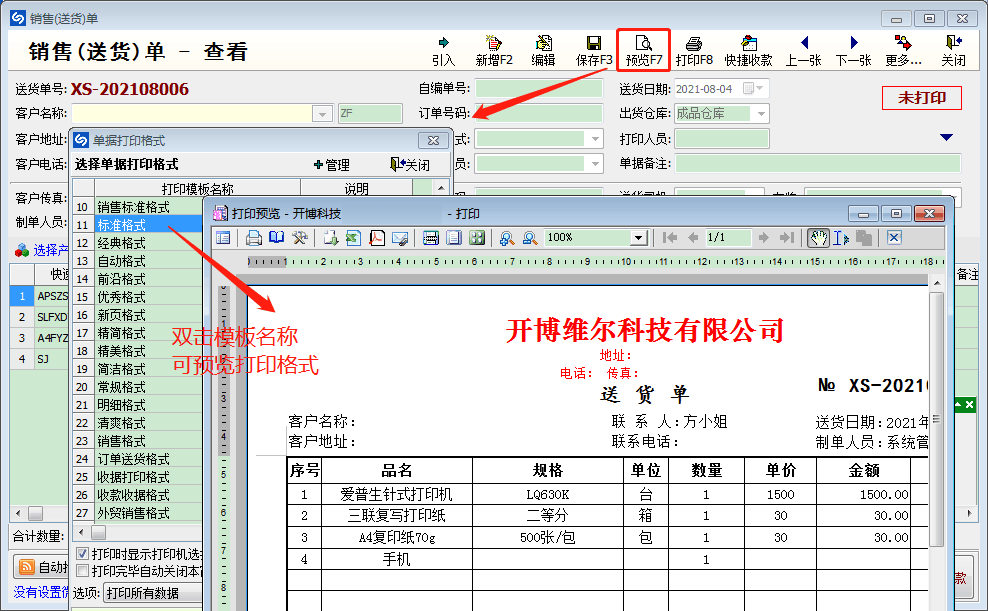This screenshot has height=611, width=988.
Task: Open dropdown right of 客户地址 row
Action: point(595,139)
